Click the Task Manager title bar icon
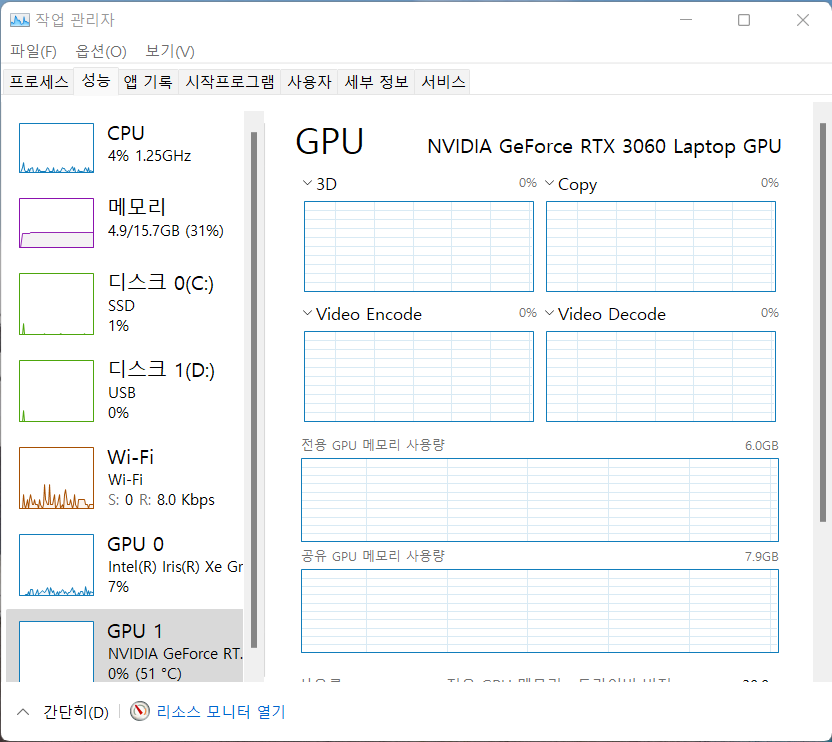Viewport: 832px width, 742px height. point(19,19)
